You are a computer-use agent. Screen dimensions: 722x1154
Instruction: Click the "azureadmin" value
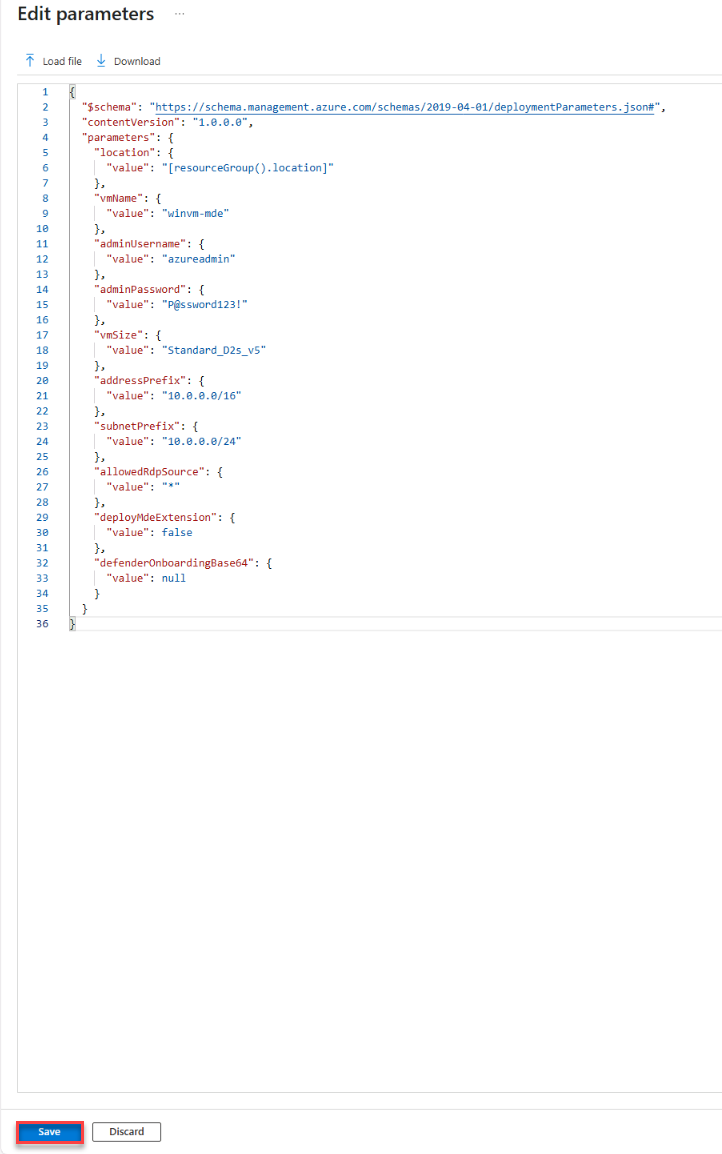coord(198,259)
